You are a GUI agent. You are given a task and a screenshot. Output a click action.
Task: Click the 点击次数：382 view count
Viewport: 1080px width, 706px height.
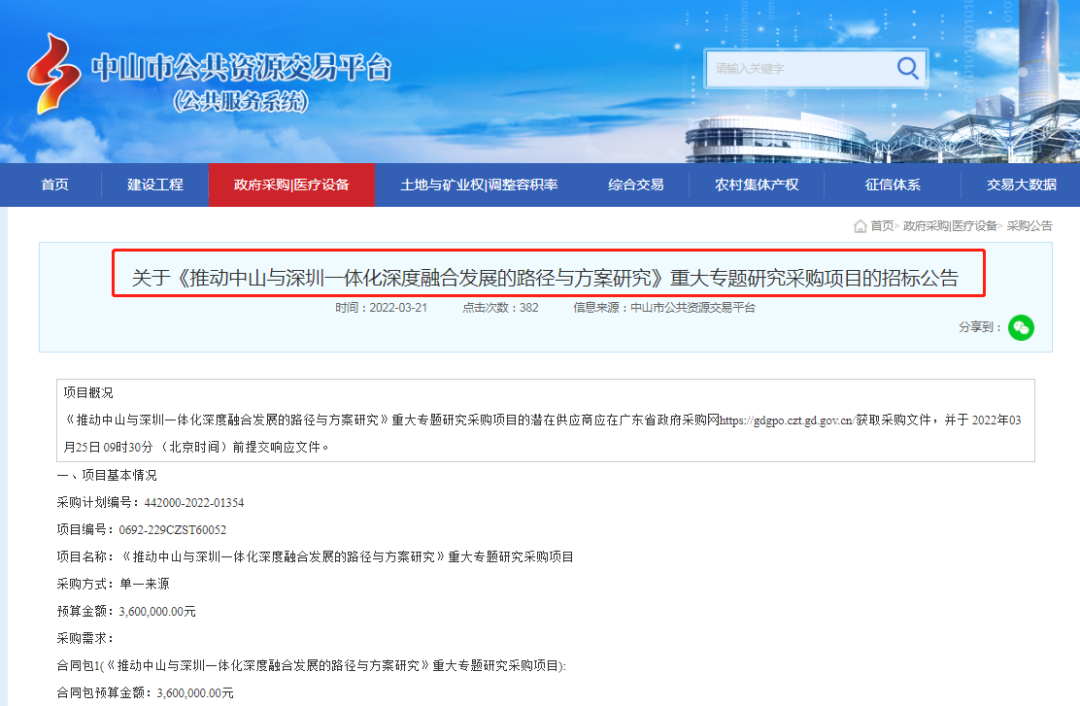(500, 308)
